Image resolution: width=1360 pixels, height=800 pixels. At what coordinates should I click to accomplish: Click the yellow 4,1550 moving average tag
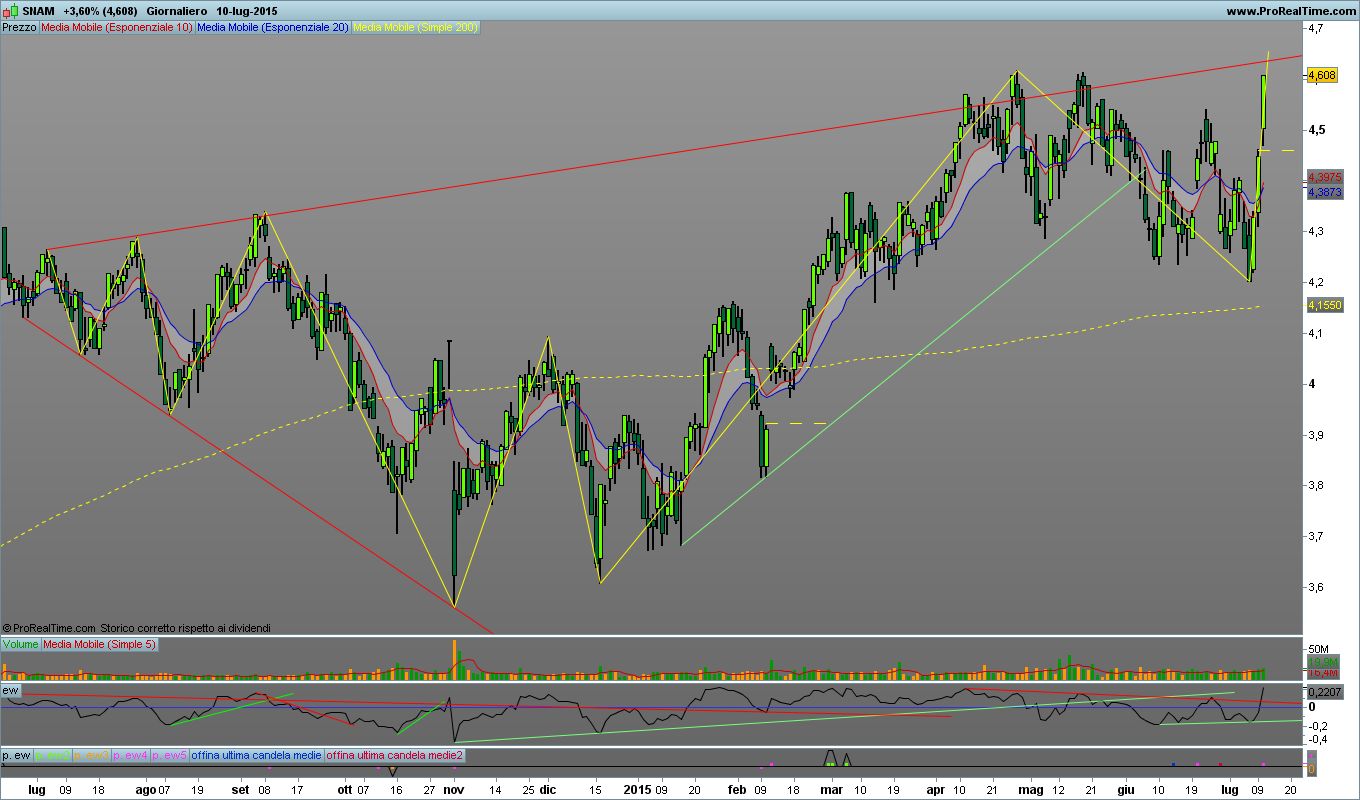pyautogui.click(x=1324, y=303)
